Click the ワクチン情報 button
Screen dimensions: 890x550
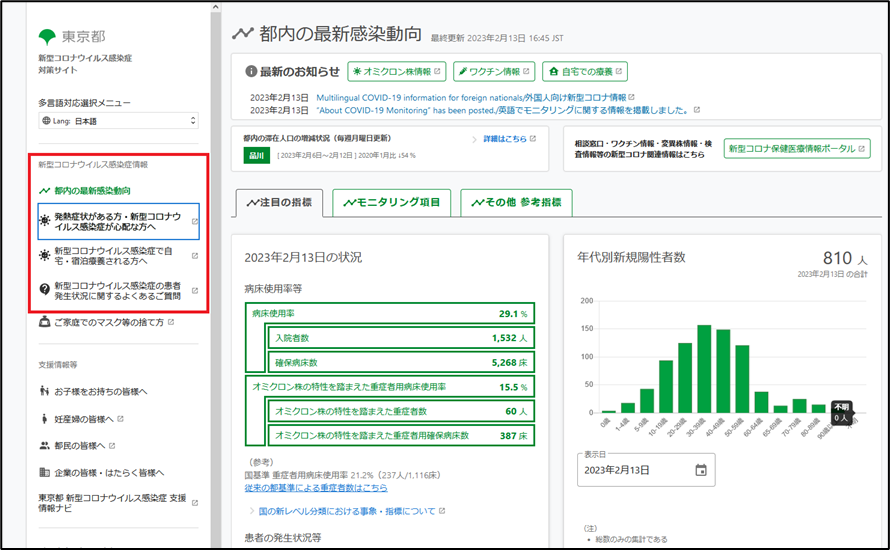[x=494, y=72]
